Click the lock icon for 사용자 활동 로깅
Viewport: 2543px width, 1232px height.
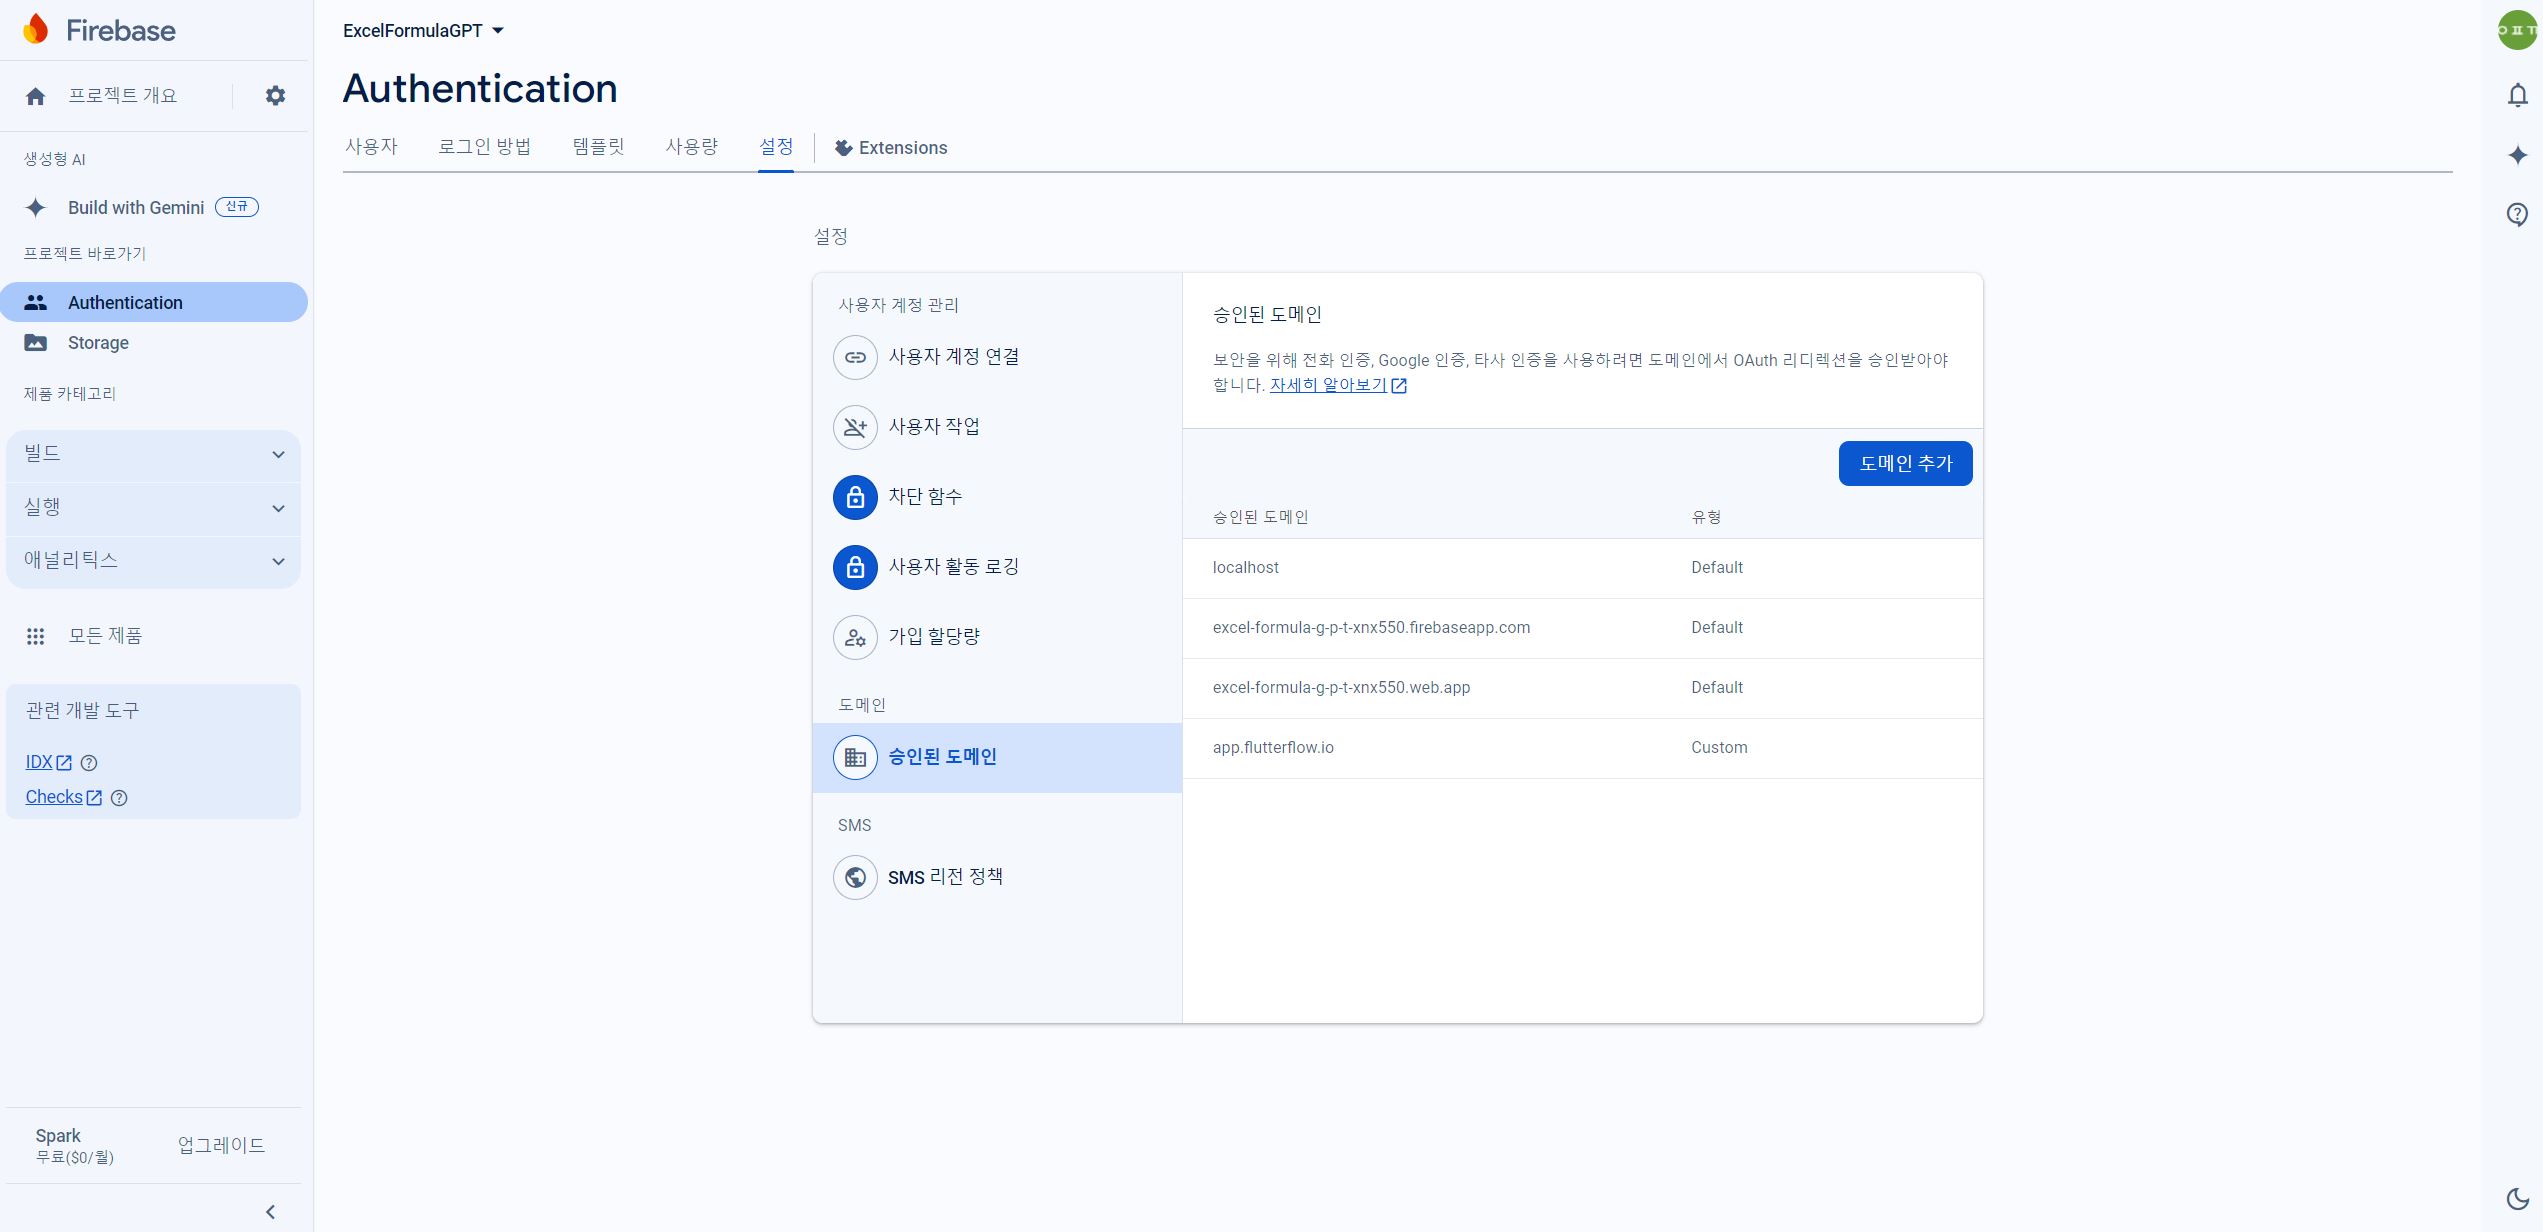coord(855,567)
